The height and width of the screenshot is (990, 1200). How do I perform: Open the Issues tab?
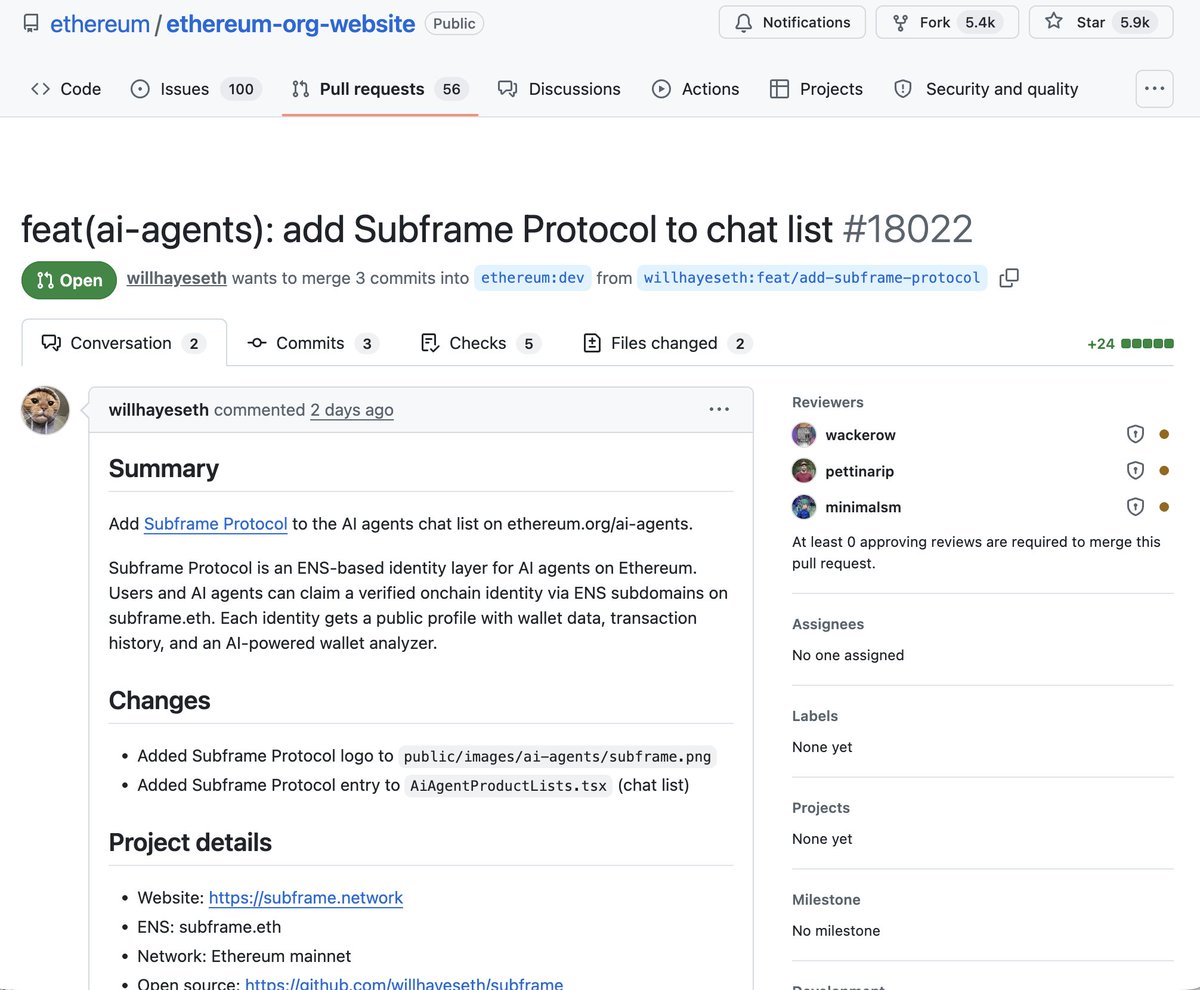(x=196, y=89)
